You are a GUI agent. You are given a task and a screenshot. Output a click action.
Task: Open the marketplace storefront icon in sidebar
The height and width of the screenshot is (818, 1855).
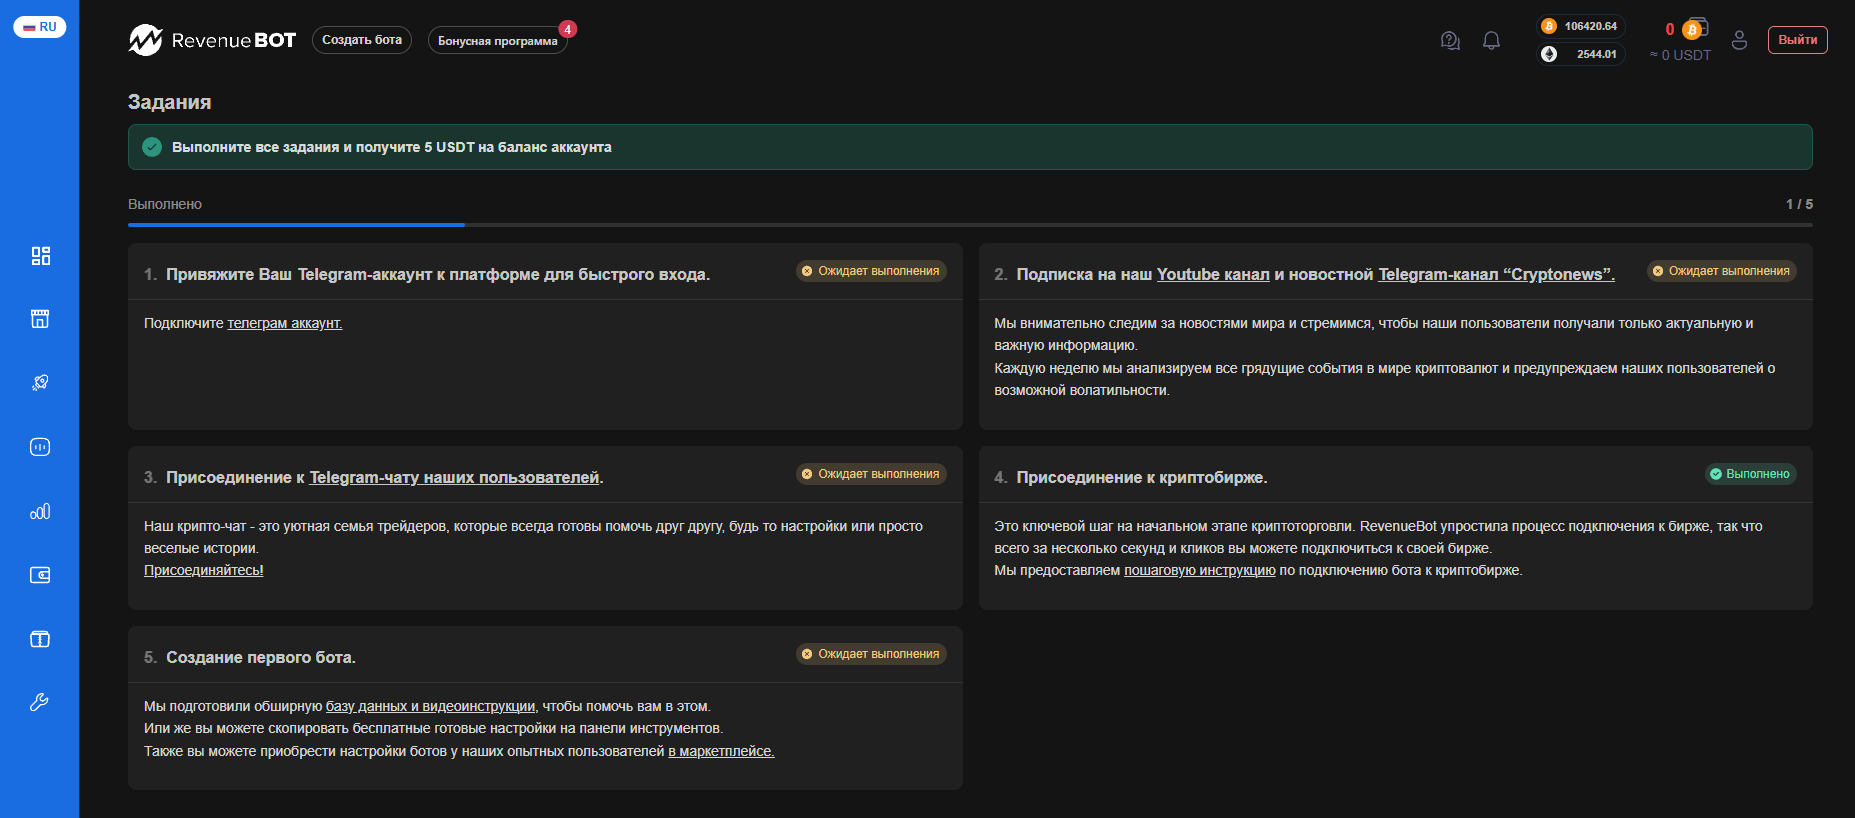40,319
